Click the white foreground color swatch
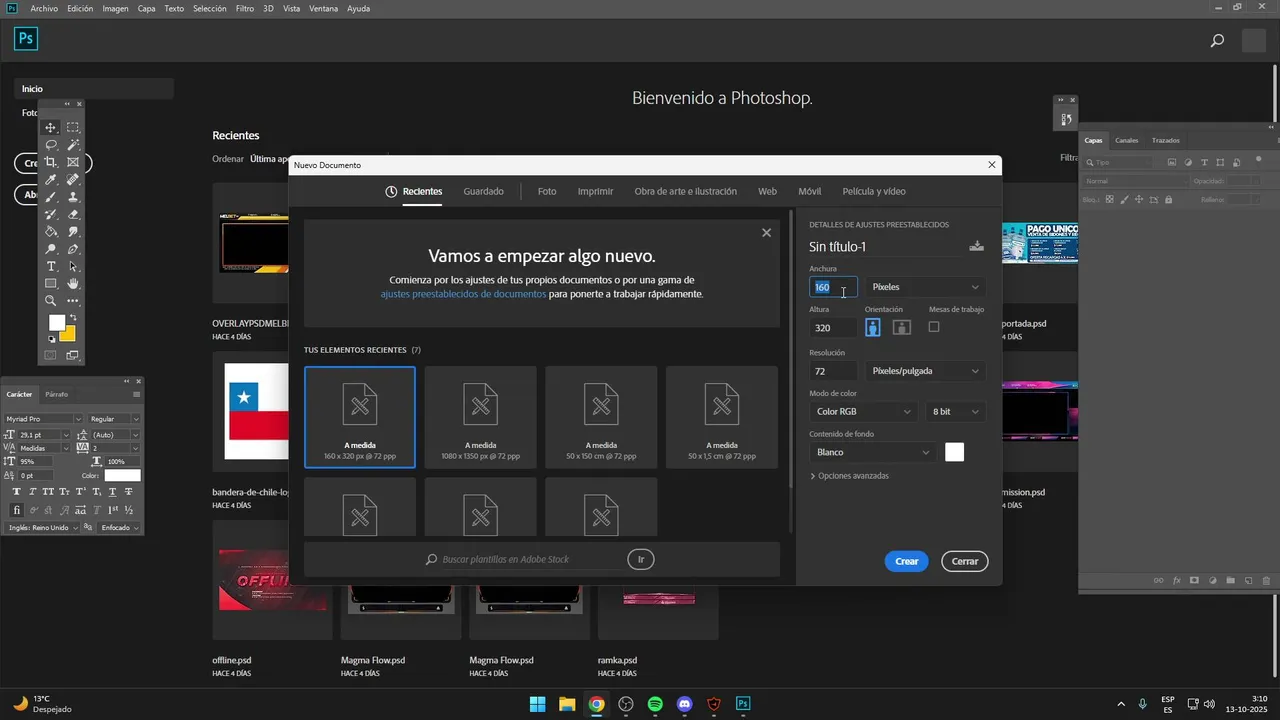This screenshot has height=720, width=1280. 57,322
